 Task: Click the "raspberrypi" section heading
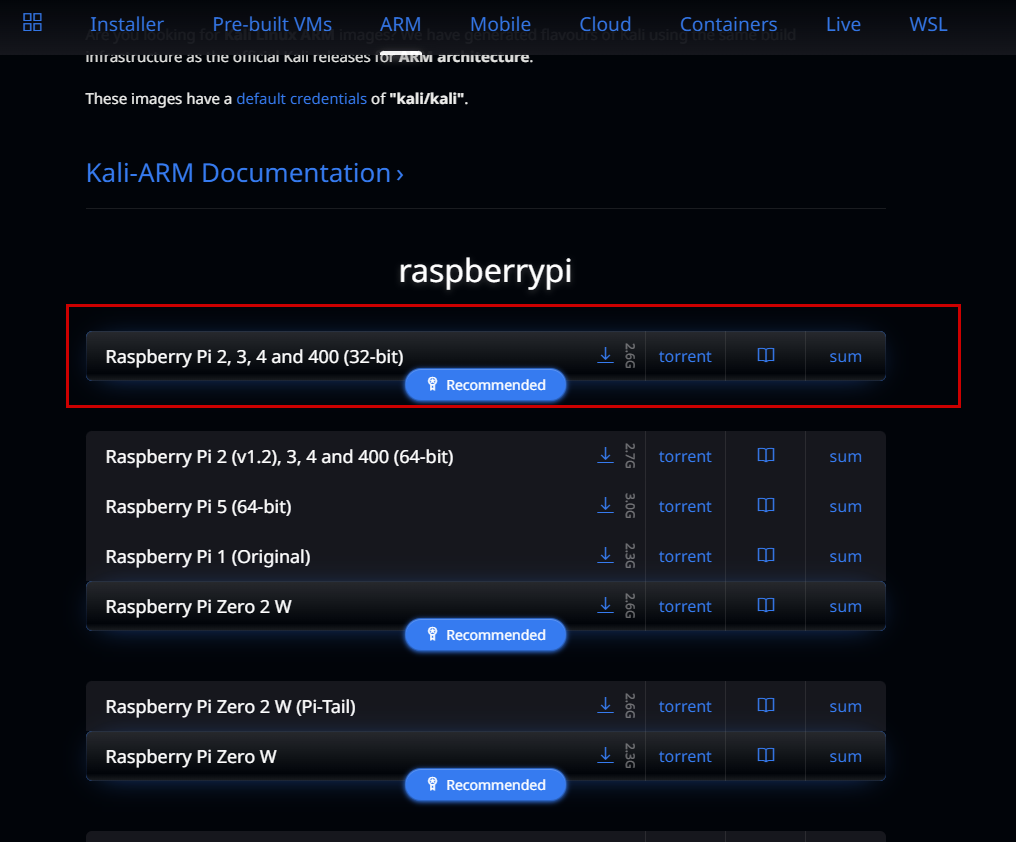[x=485, y=270]
